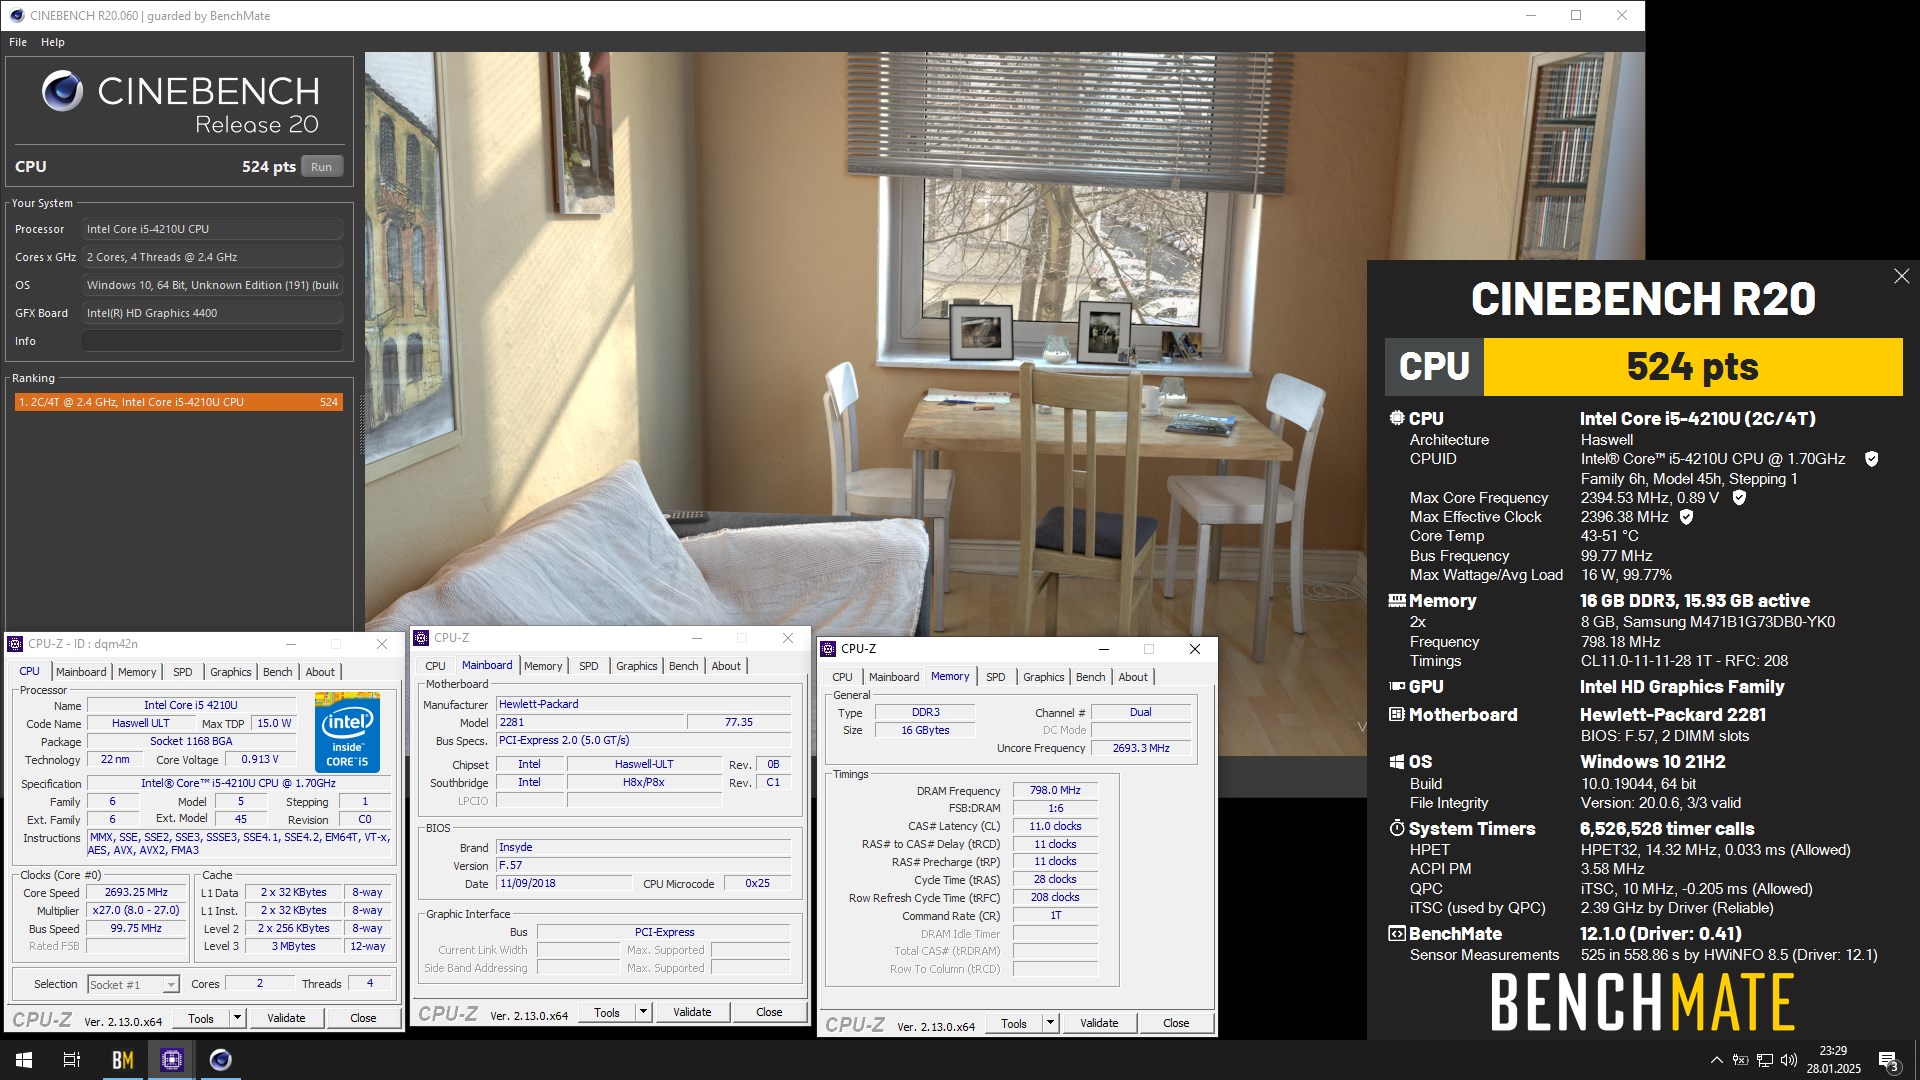Open Bench tab in CPU-Z dqm42n window
The height and width of the screenshot is (1080, 1920).
click(278, 672)
